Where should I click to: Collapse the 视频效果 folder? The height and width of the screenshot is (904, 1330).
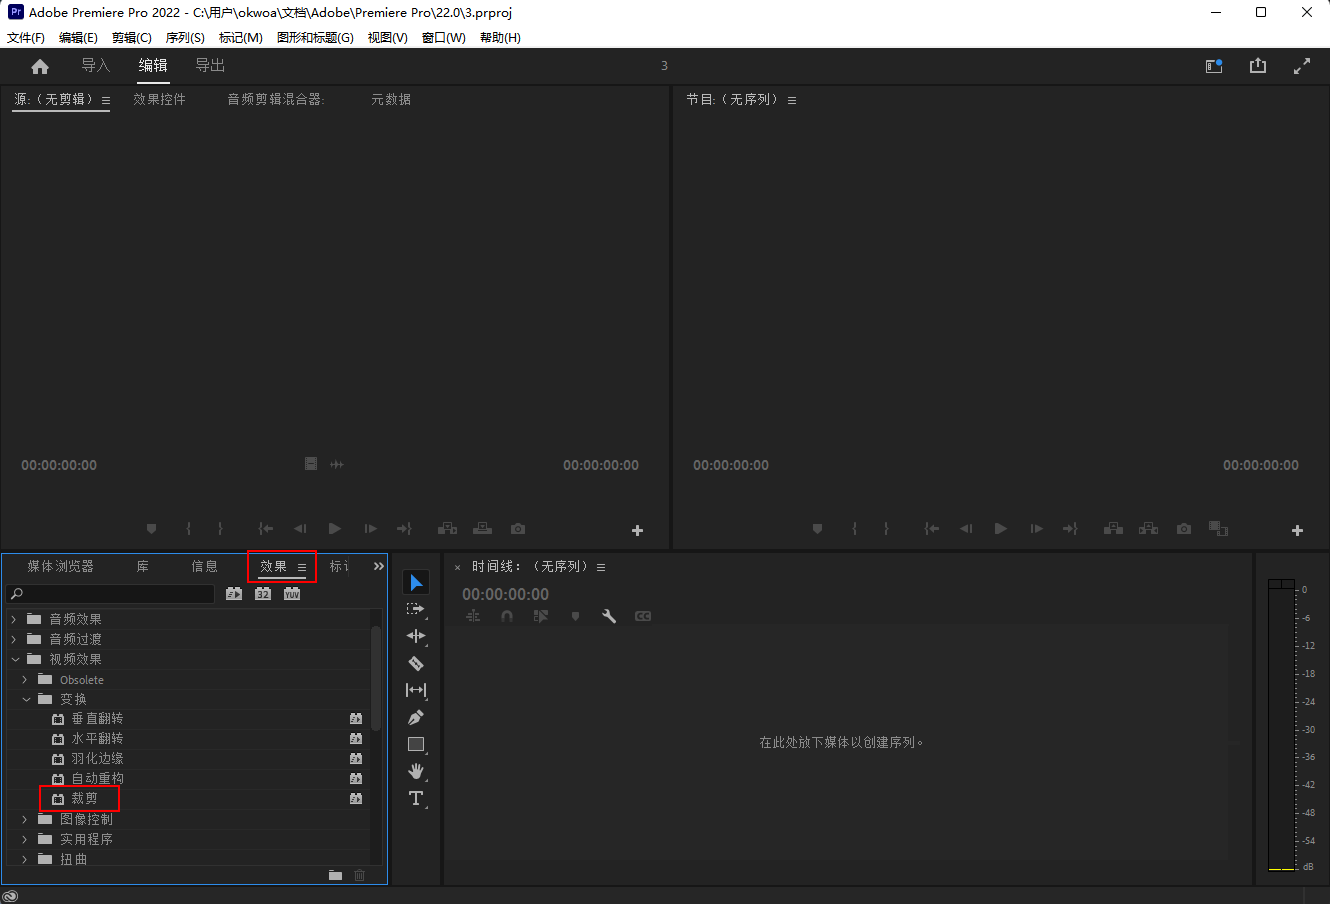coord(15,659)
